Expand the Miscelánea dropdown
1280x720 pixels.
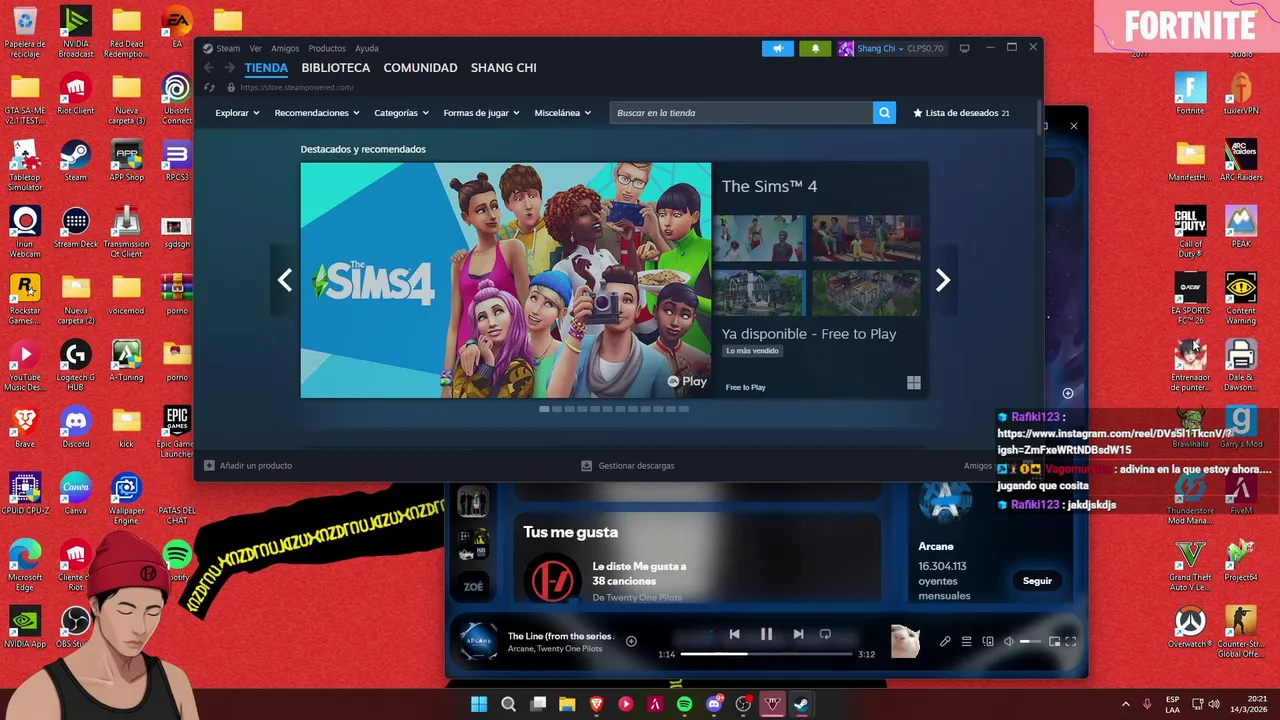[563, 113]
